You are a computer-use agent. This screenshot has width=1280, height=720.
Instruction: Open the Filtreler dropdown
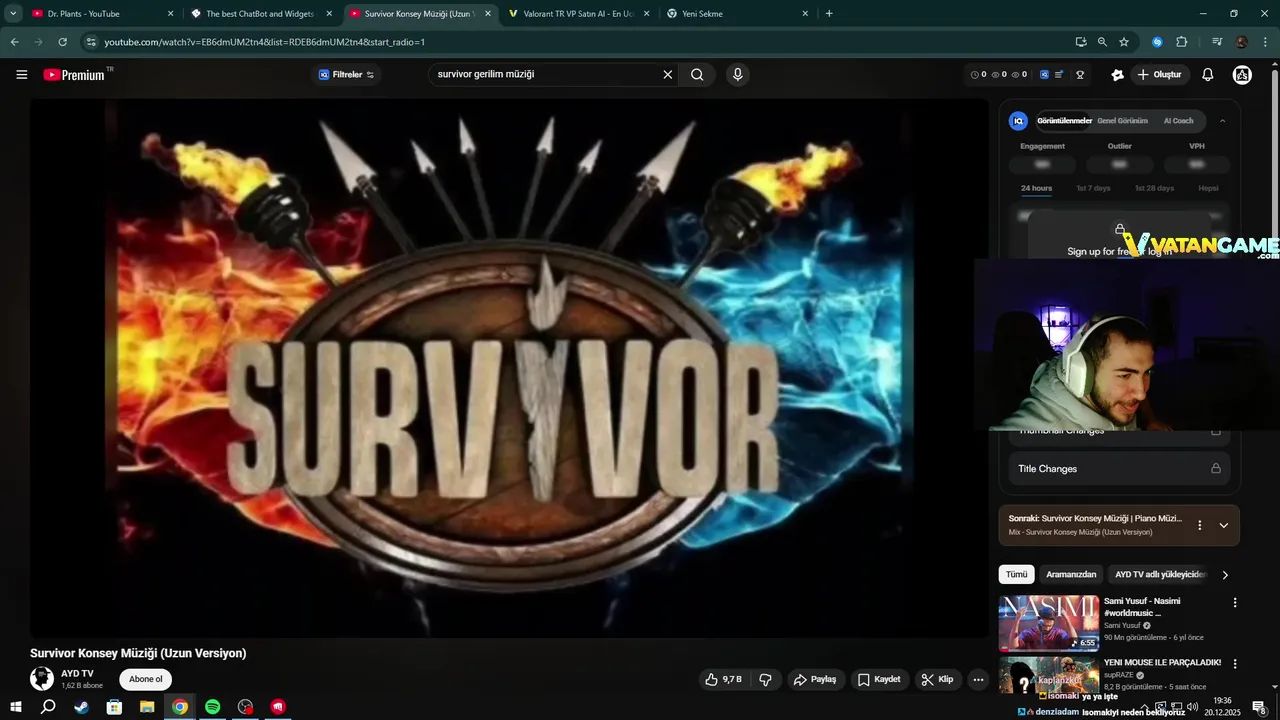[x=346, y=74]
